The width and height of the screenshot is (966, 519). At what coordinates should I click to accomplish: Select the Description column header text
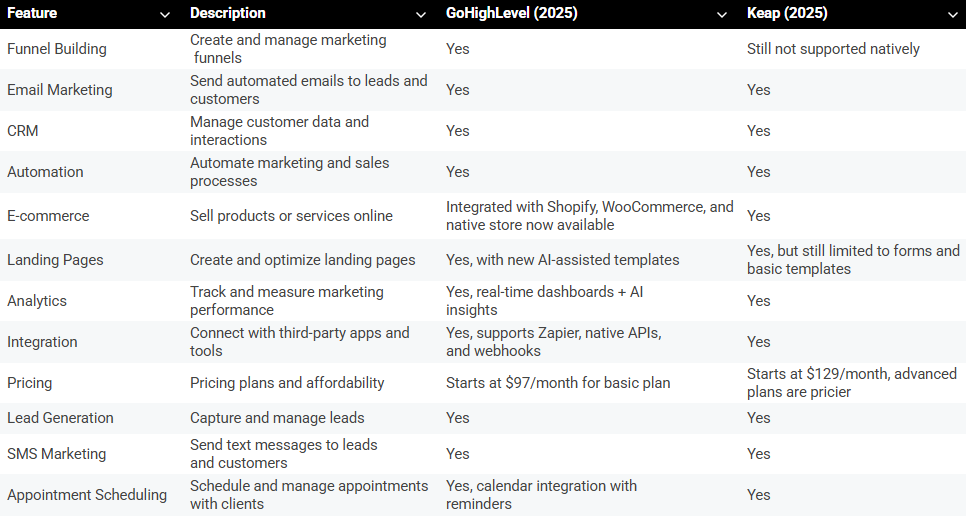coord(228,14)
